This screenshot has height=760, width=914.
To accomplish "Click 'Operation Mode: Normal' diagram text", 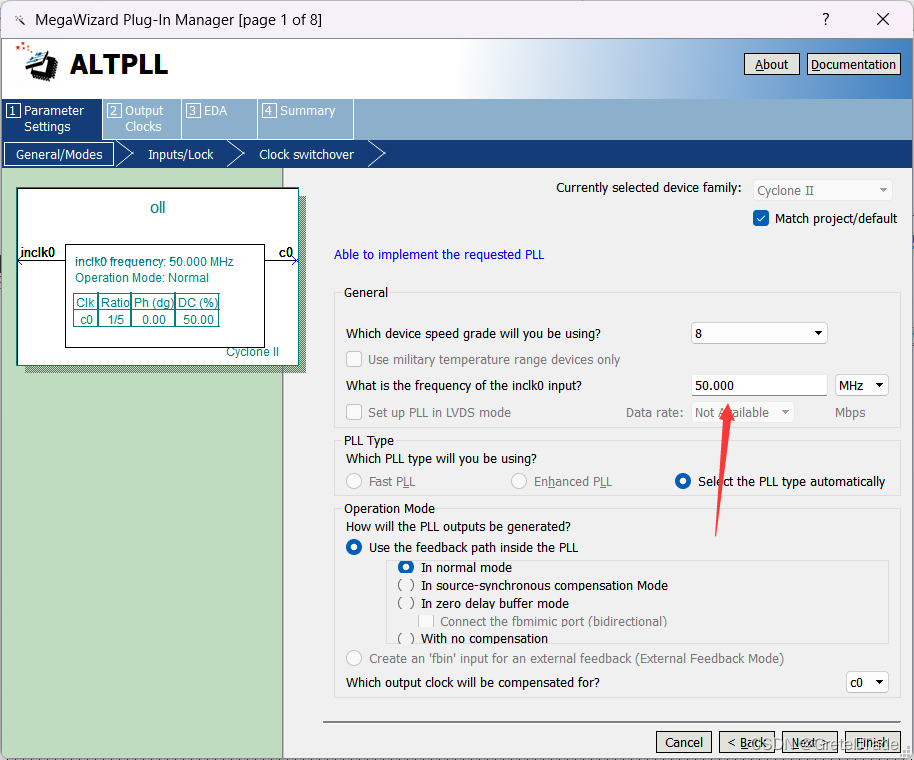I will (142, 278).
